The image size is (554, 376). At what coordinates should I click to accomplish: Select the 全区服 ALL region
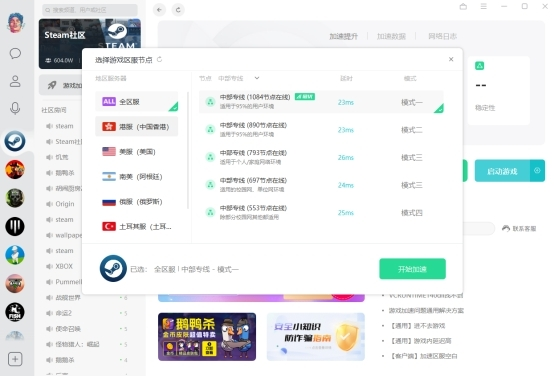(136, 102)
